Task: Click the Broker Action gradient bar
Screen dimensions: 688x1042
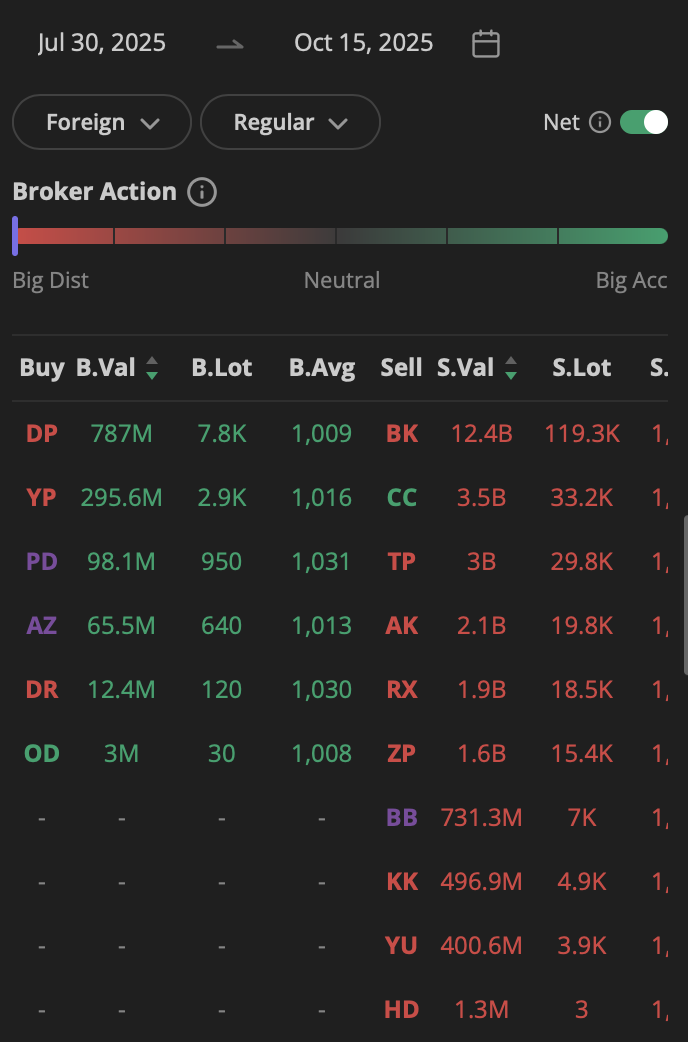Action: click(340, 236)
